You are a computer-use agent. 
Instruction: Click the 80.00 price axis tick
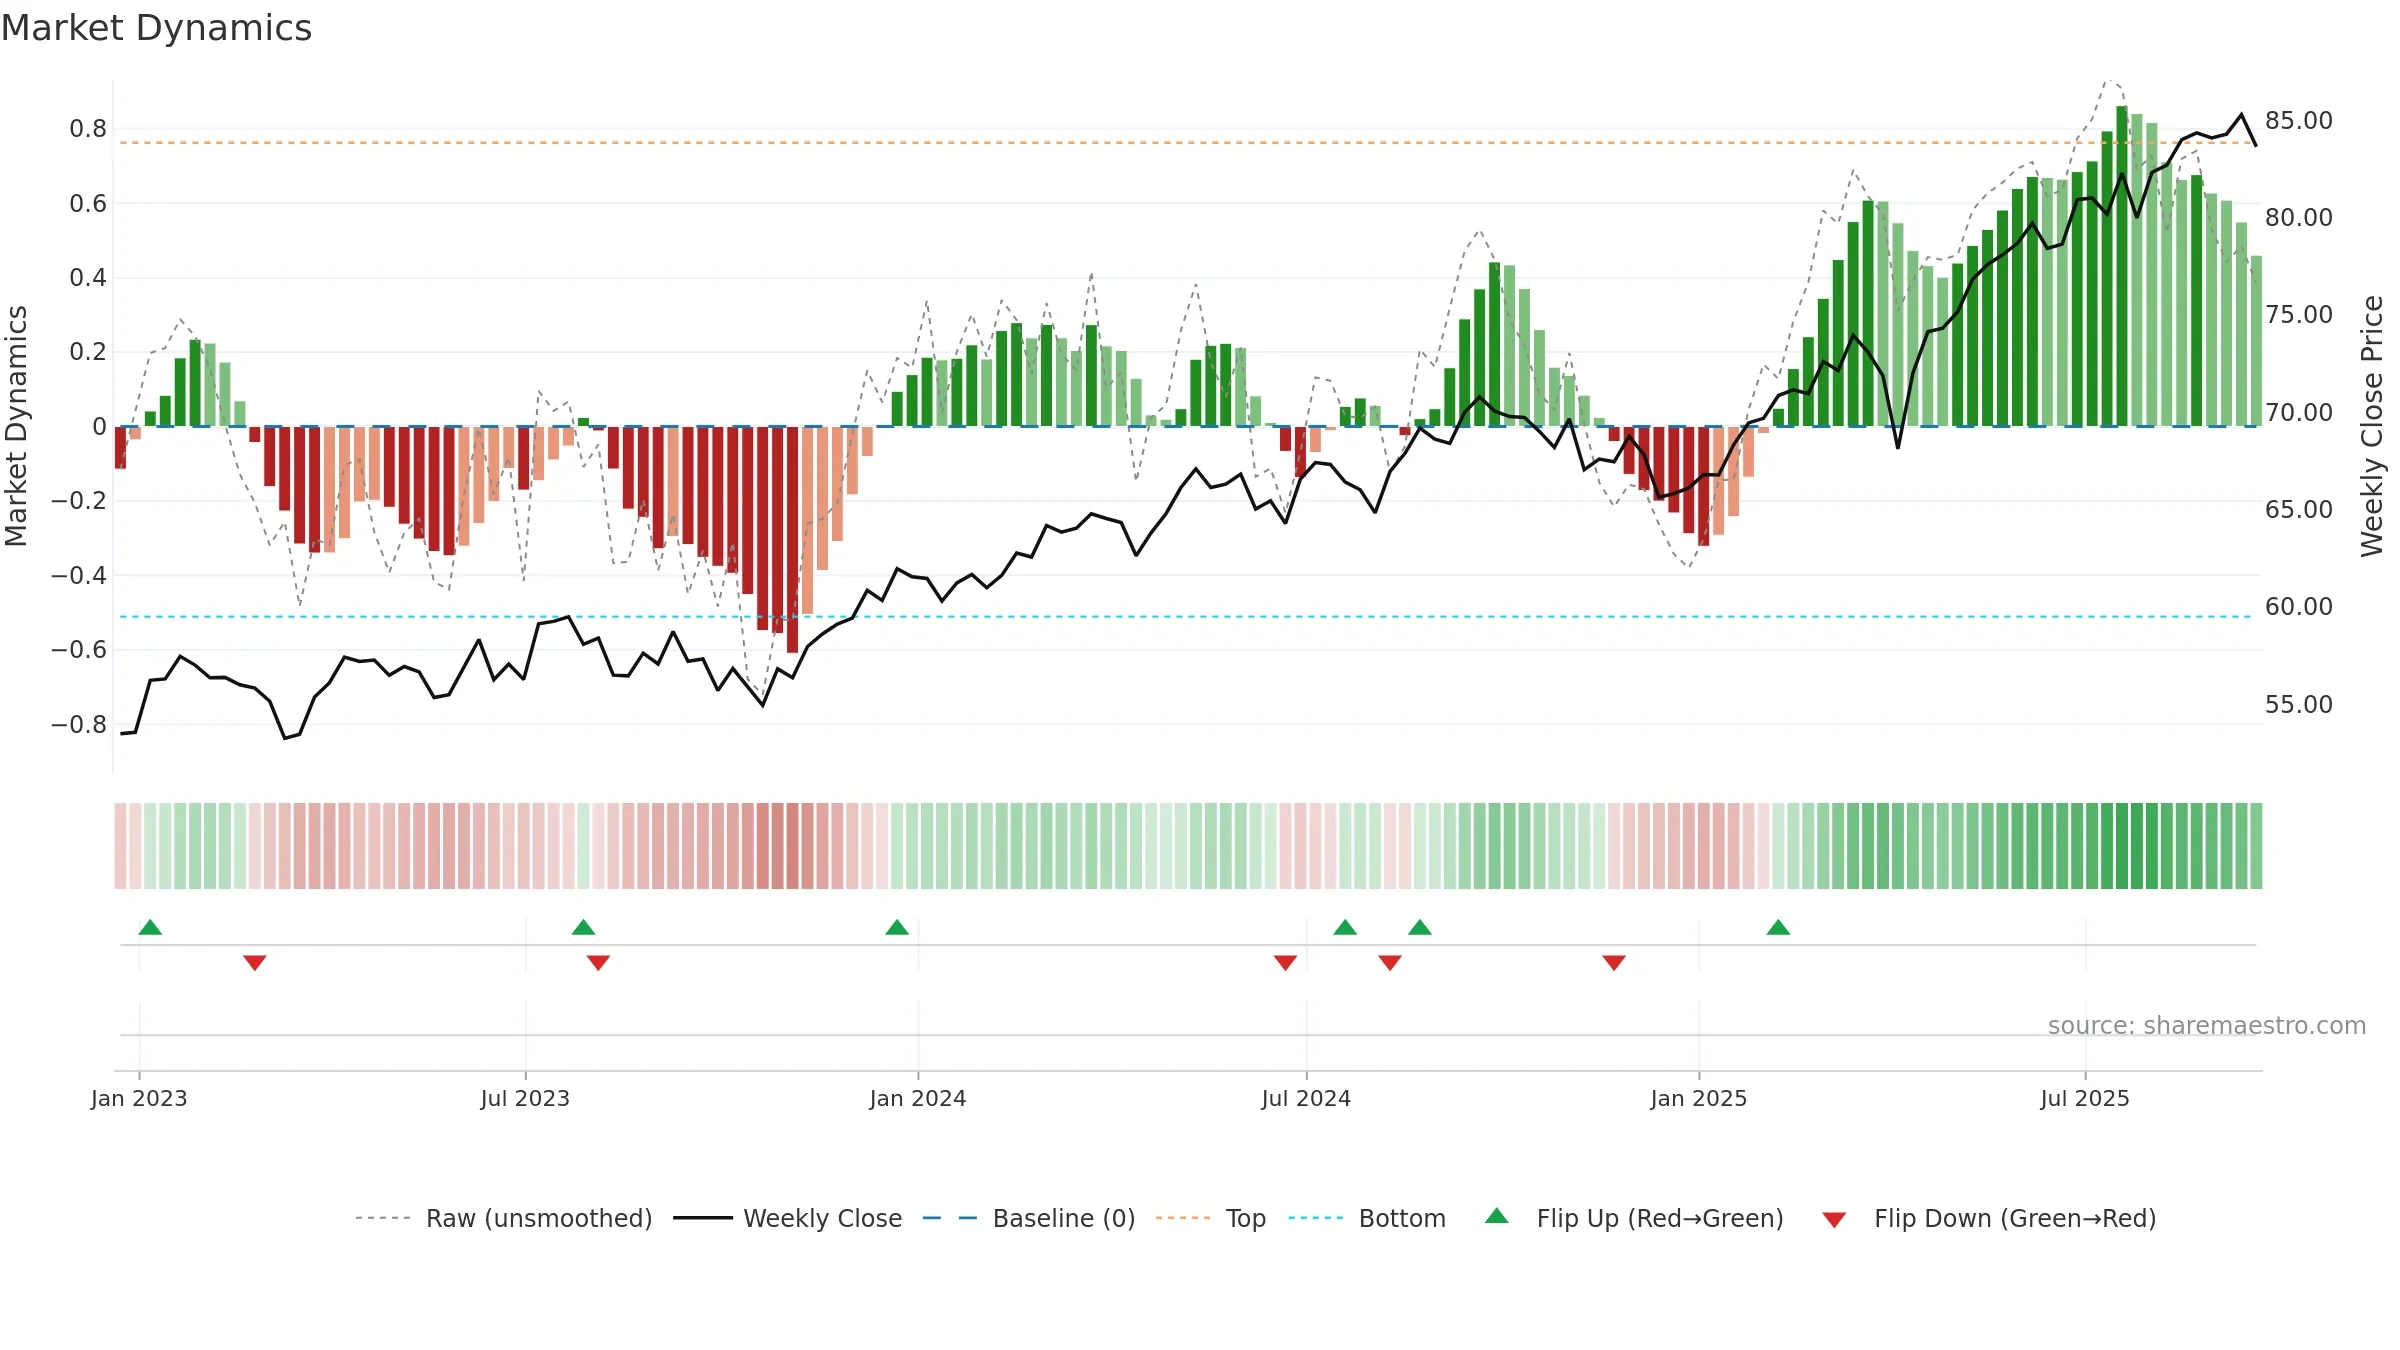(x=2298, y=218)
